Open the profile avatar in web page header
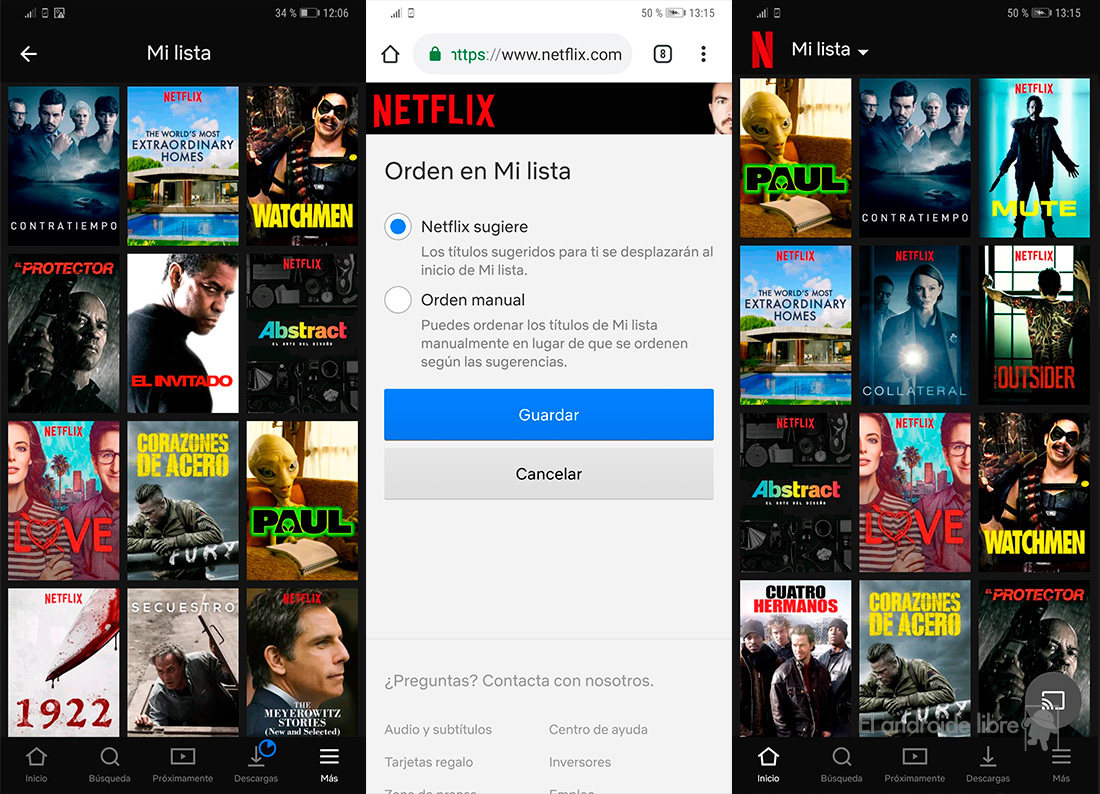The width and height of the screenshot is (1100, 794). tap(720, 108)
